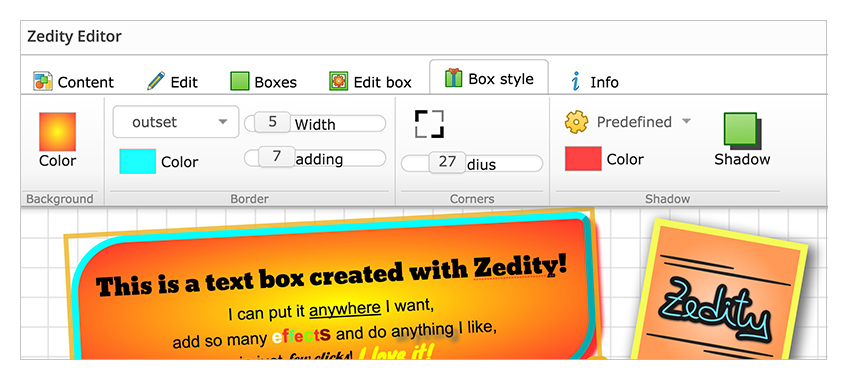The image size is (847, 380).
Task: Click the blue Info icon
Action: [x=576, y=81]
